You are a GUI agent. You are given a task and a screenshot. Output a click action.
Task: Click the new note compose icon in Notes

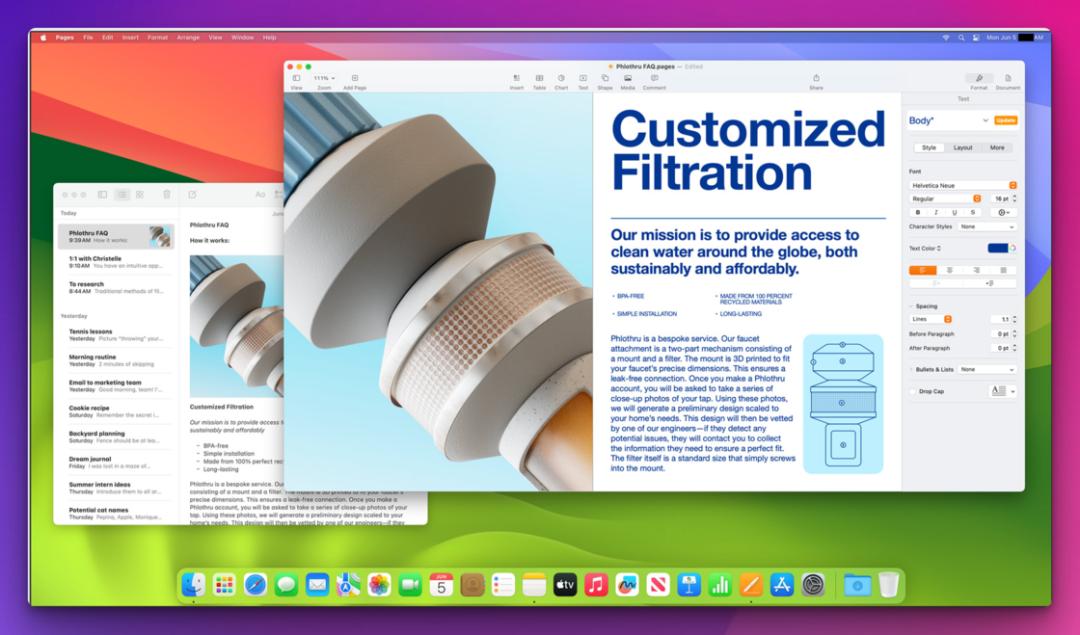[192, 195]
